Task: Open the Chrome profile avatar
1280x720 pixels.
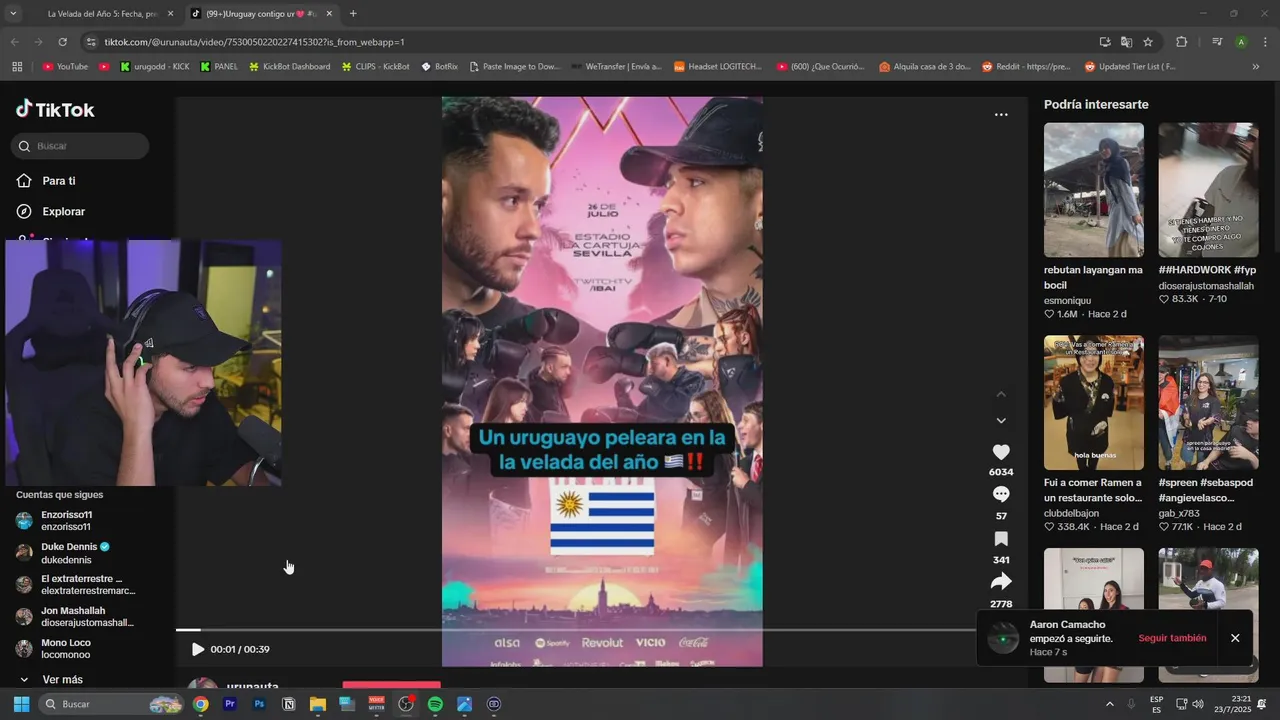Action: pos(1241,42)
